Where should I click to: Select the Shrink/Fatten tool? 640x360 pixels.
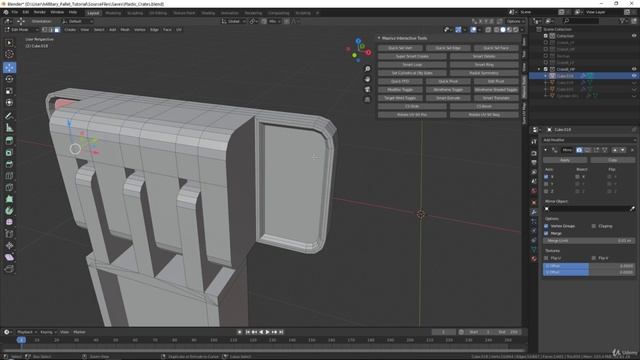pos(9,245)
